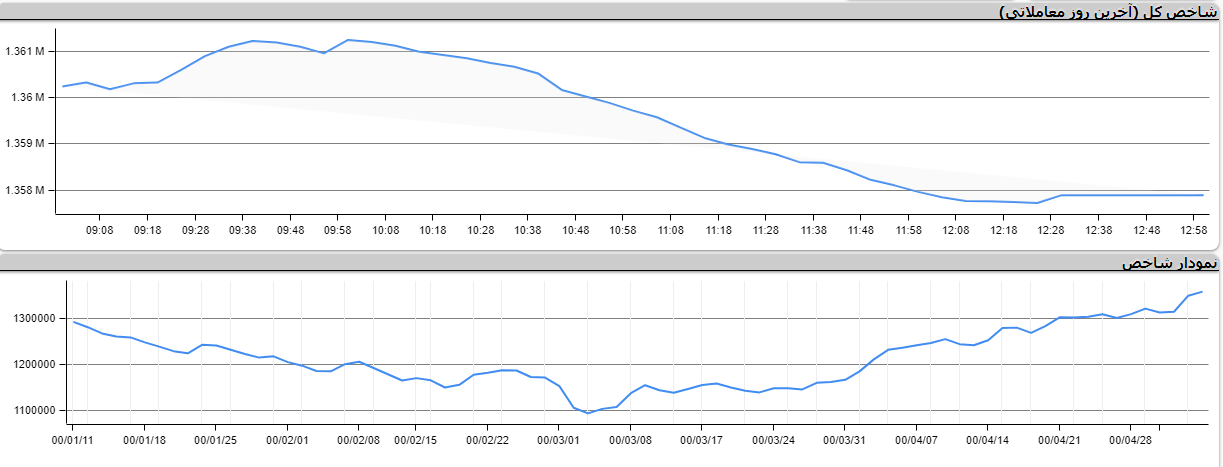
Task: Click the 1.36 M y-axis label
Action: [28, 97]
